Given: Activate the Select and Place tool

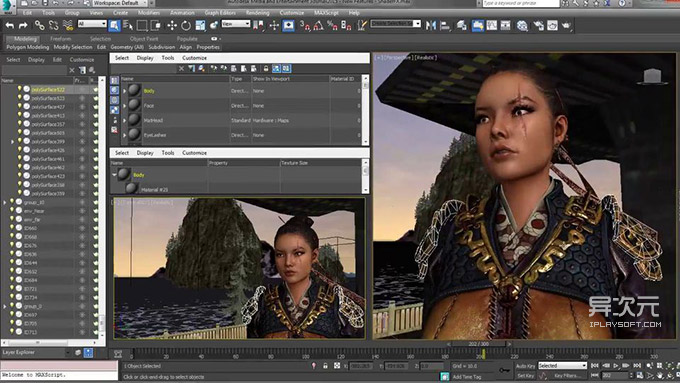Looking at the screenshot, I should [214, 26].
